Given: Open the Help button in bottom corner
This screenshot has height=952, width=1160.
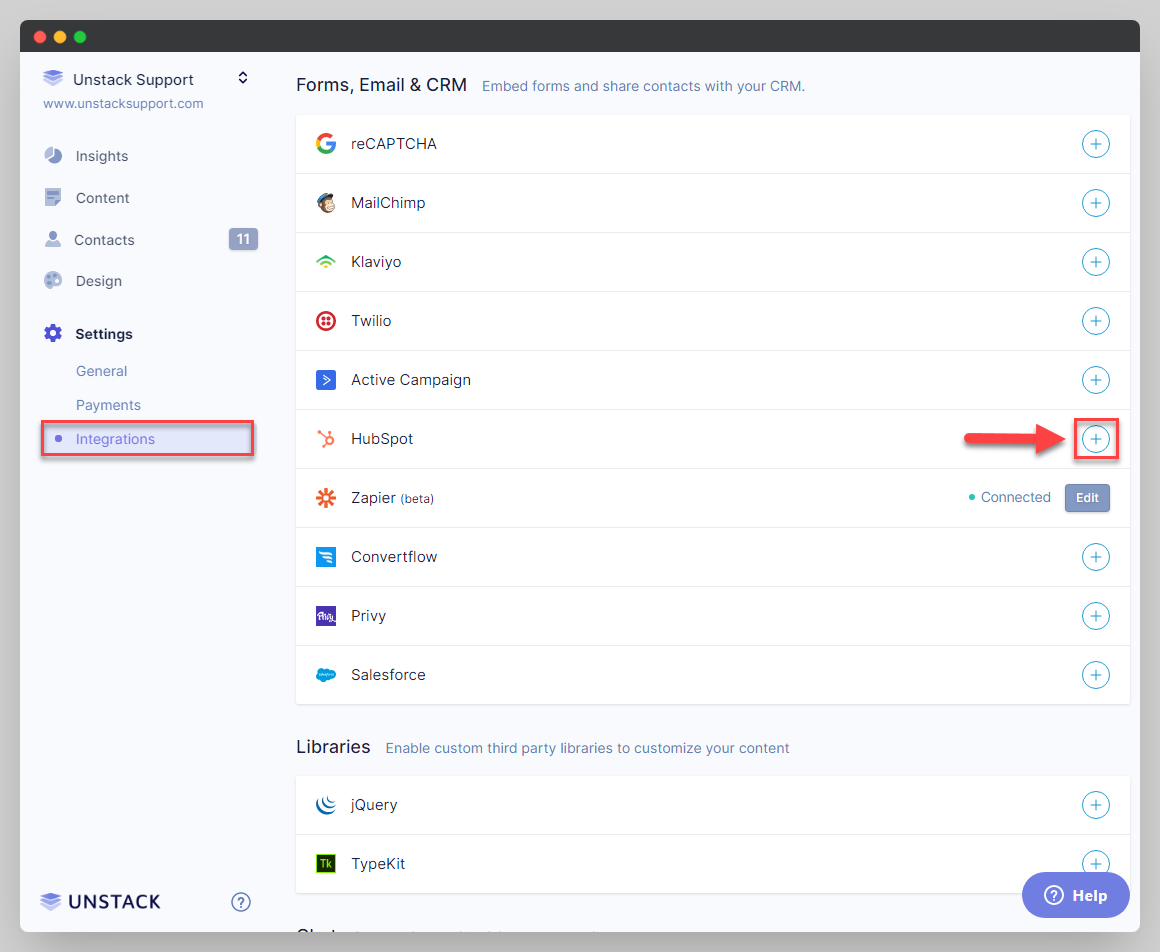Looking at the screenshot, I should [1076, 895].
